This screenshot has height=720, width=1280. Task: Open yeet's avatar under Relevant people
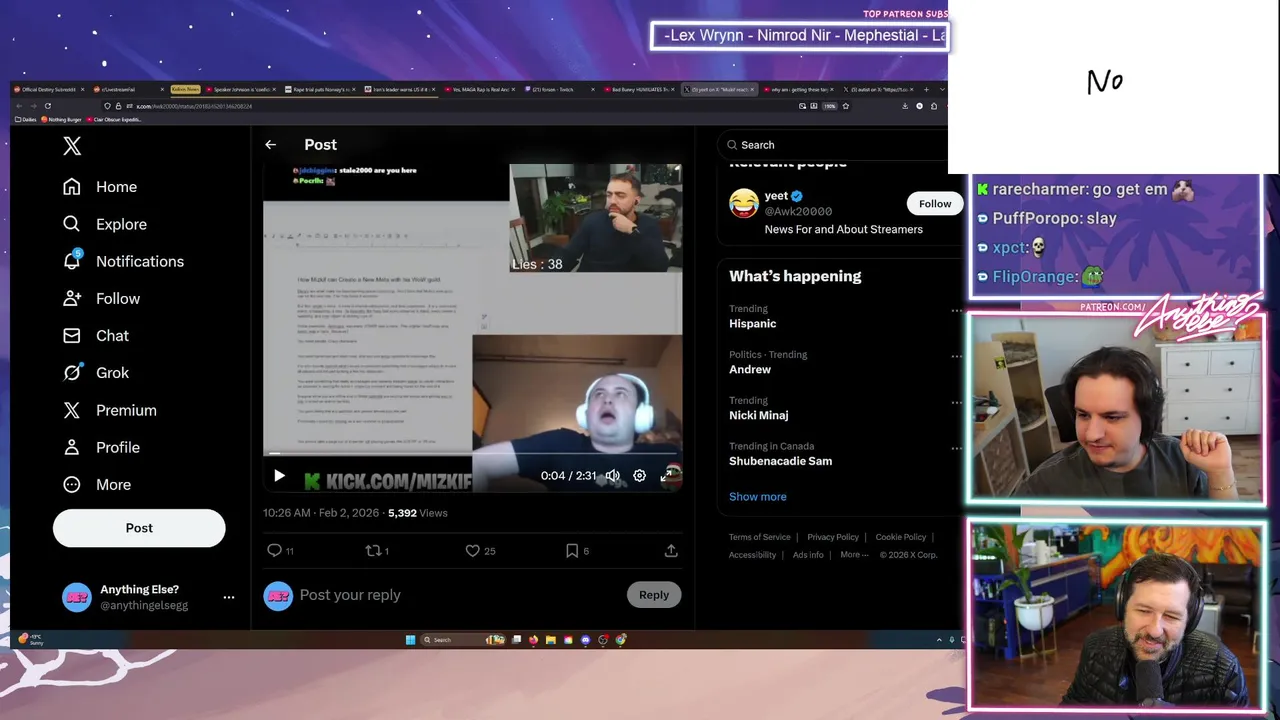pos(743,204)
